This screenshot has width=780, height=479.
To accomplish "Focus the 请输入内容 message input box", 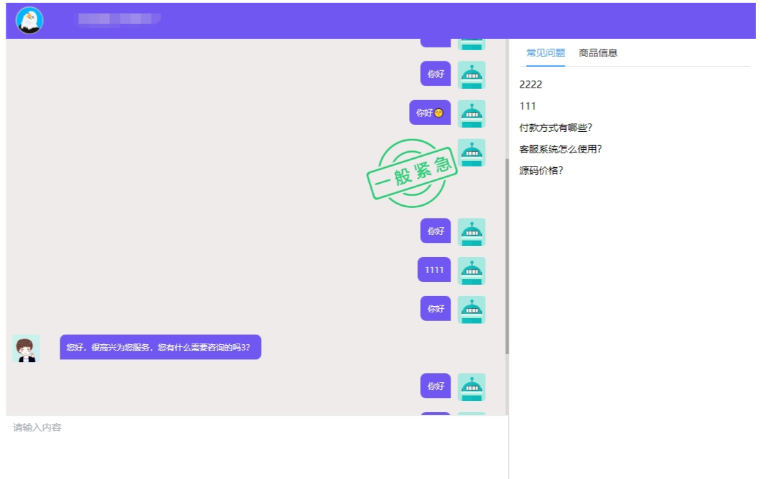I will pos(256,445).
